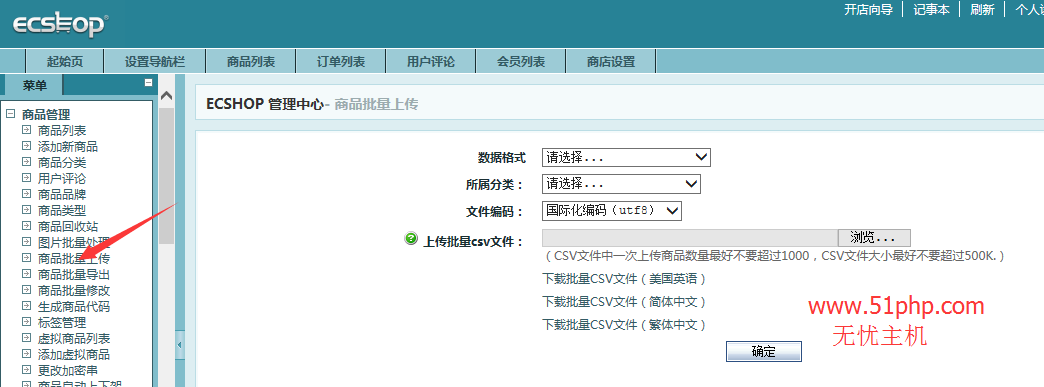Image resolution: width=1044 pixels, height=387 pixels.
Task: Click arrow icon beside 商品批量导出
Action: pos(26,274)
